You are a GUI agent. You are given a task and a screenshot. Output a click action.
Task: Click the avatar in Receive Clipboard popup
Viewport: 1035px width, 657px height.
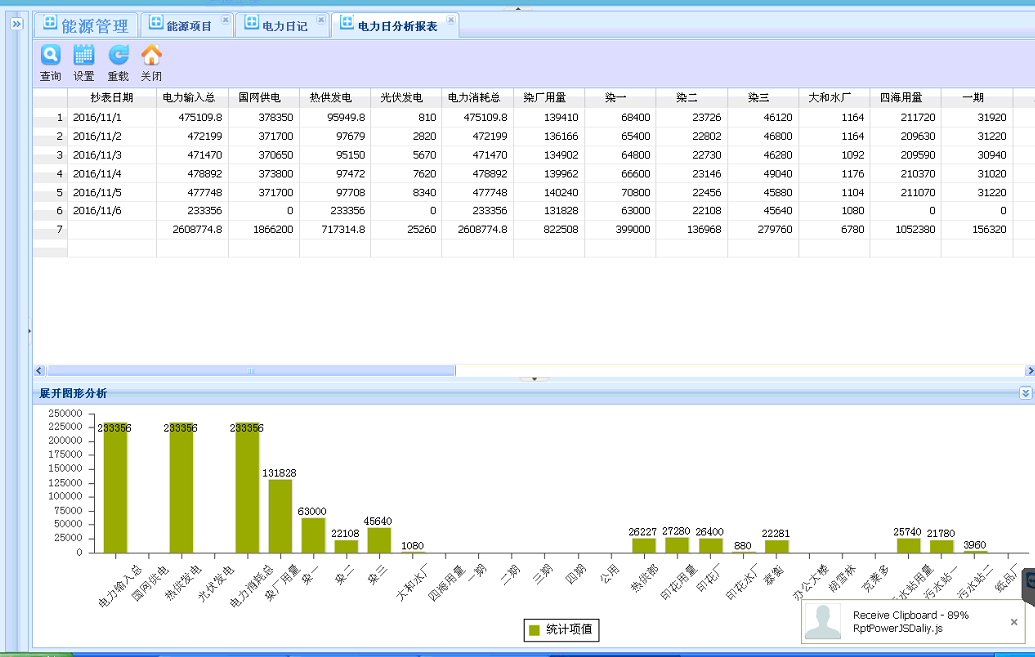(x=823, y=622)
